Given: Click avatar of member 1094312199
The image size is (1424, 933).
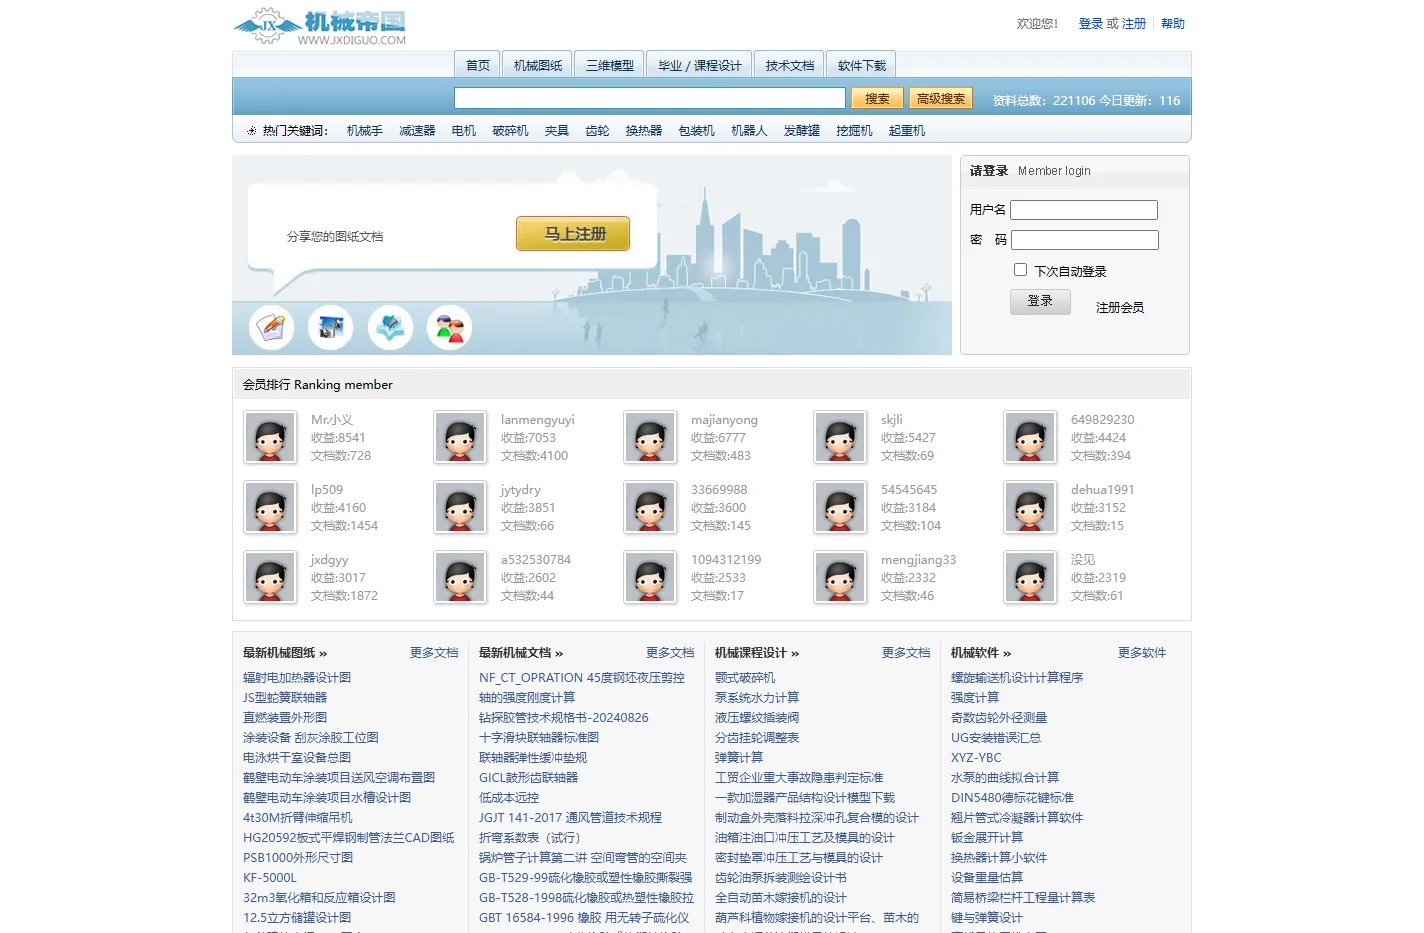Looking at the screenshot, I should (650, 577).
